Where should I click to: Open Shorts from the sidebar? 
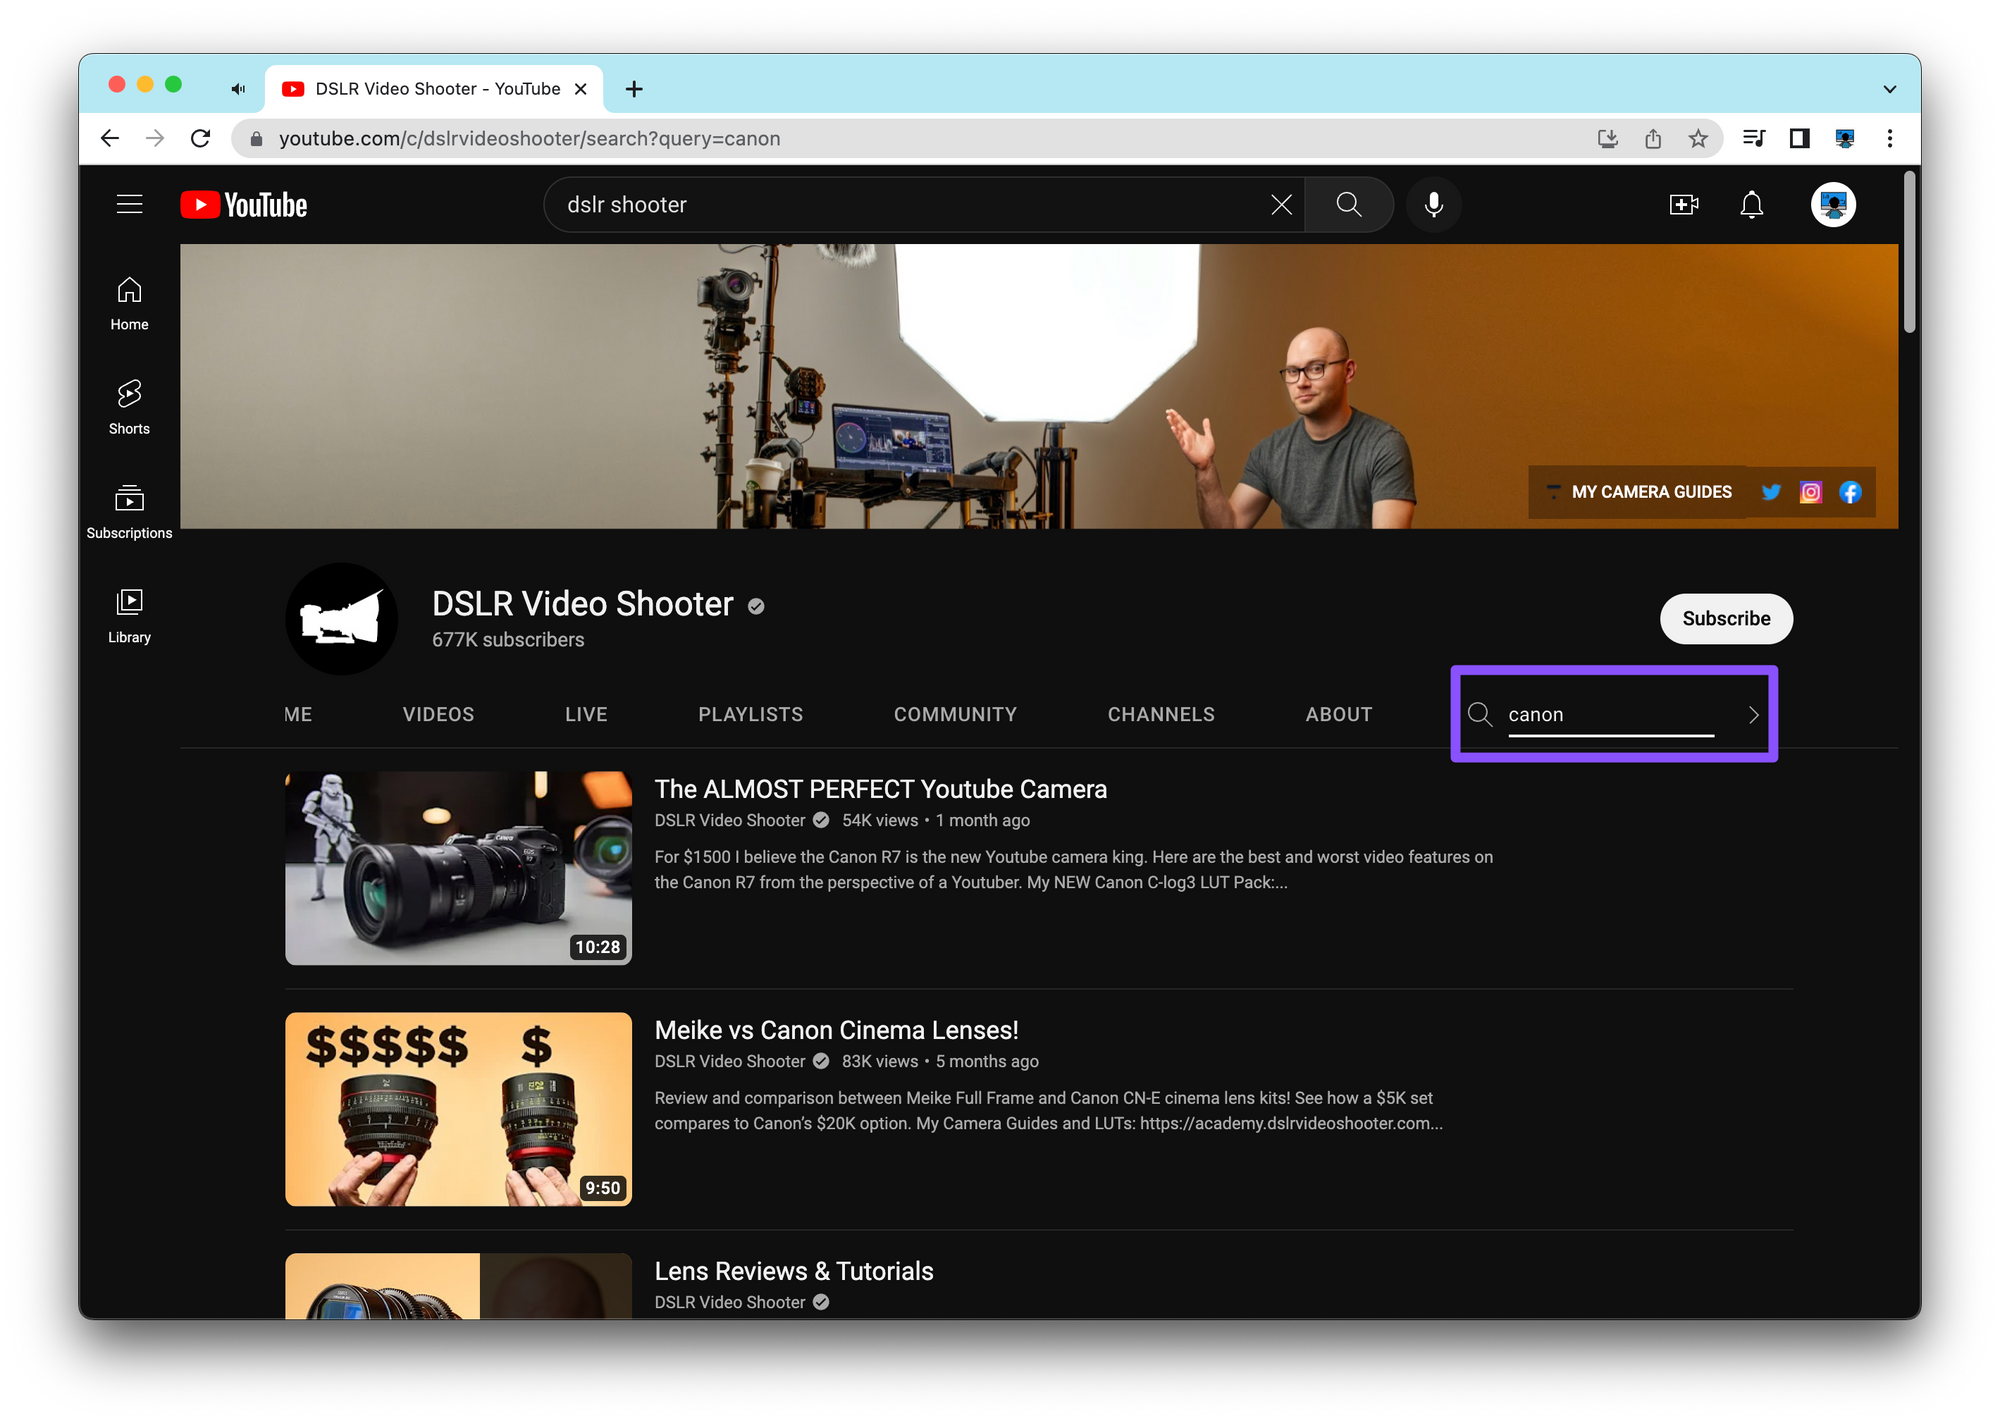[x=129, y=407]
